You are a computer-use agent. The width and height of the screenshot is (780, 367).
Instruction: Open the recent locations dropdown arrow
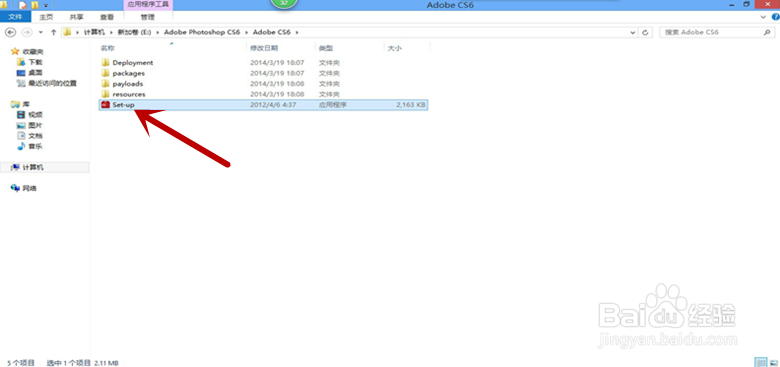tap(41, 33)
